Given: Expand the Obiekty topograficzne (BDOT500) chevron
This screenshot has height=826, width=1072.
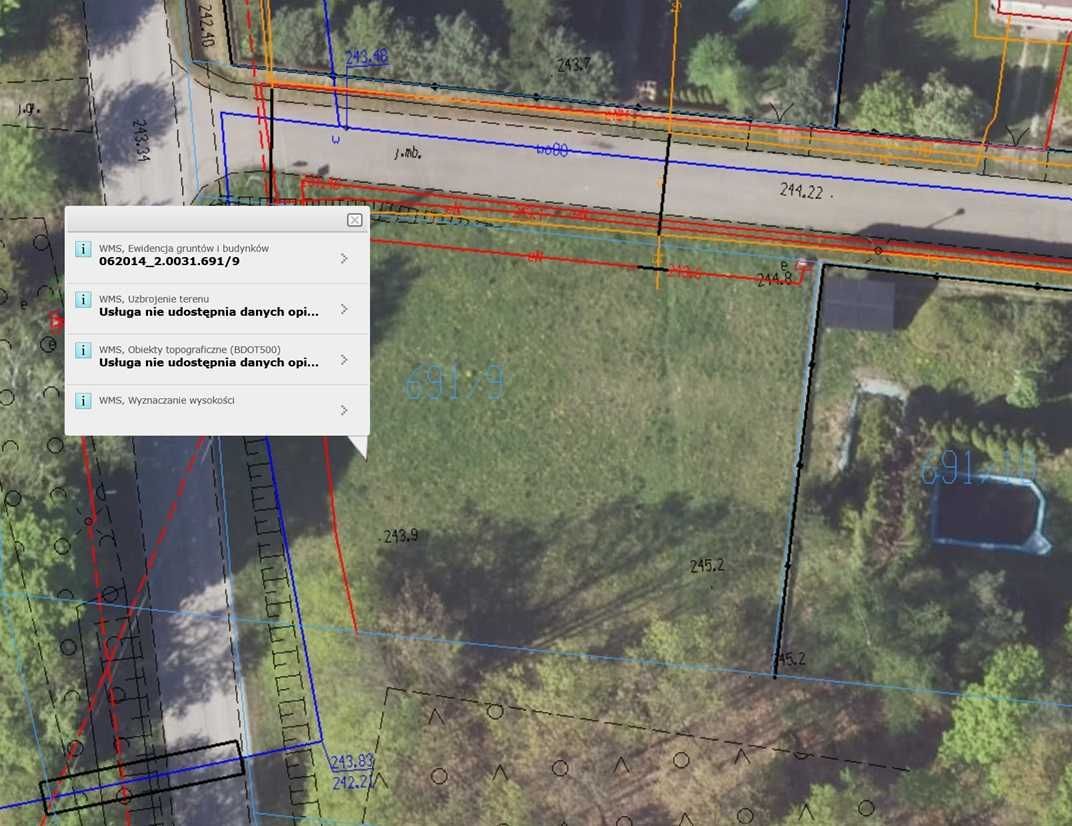Looking at the screenshot, I should (344, 360).
